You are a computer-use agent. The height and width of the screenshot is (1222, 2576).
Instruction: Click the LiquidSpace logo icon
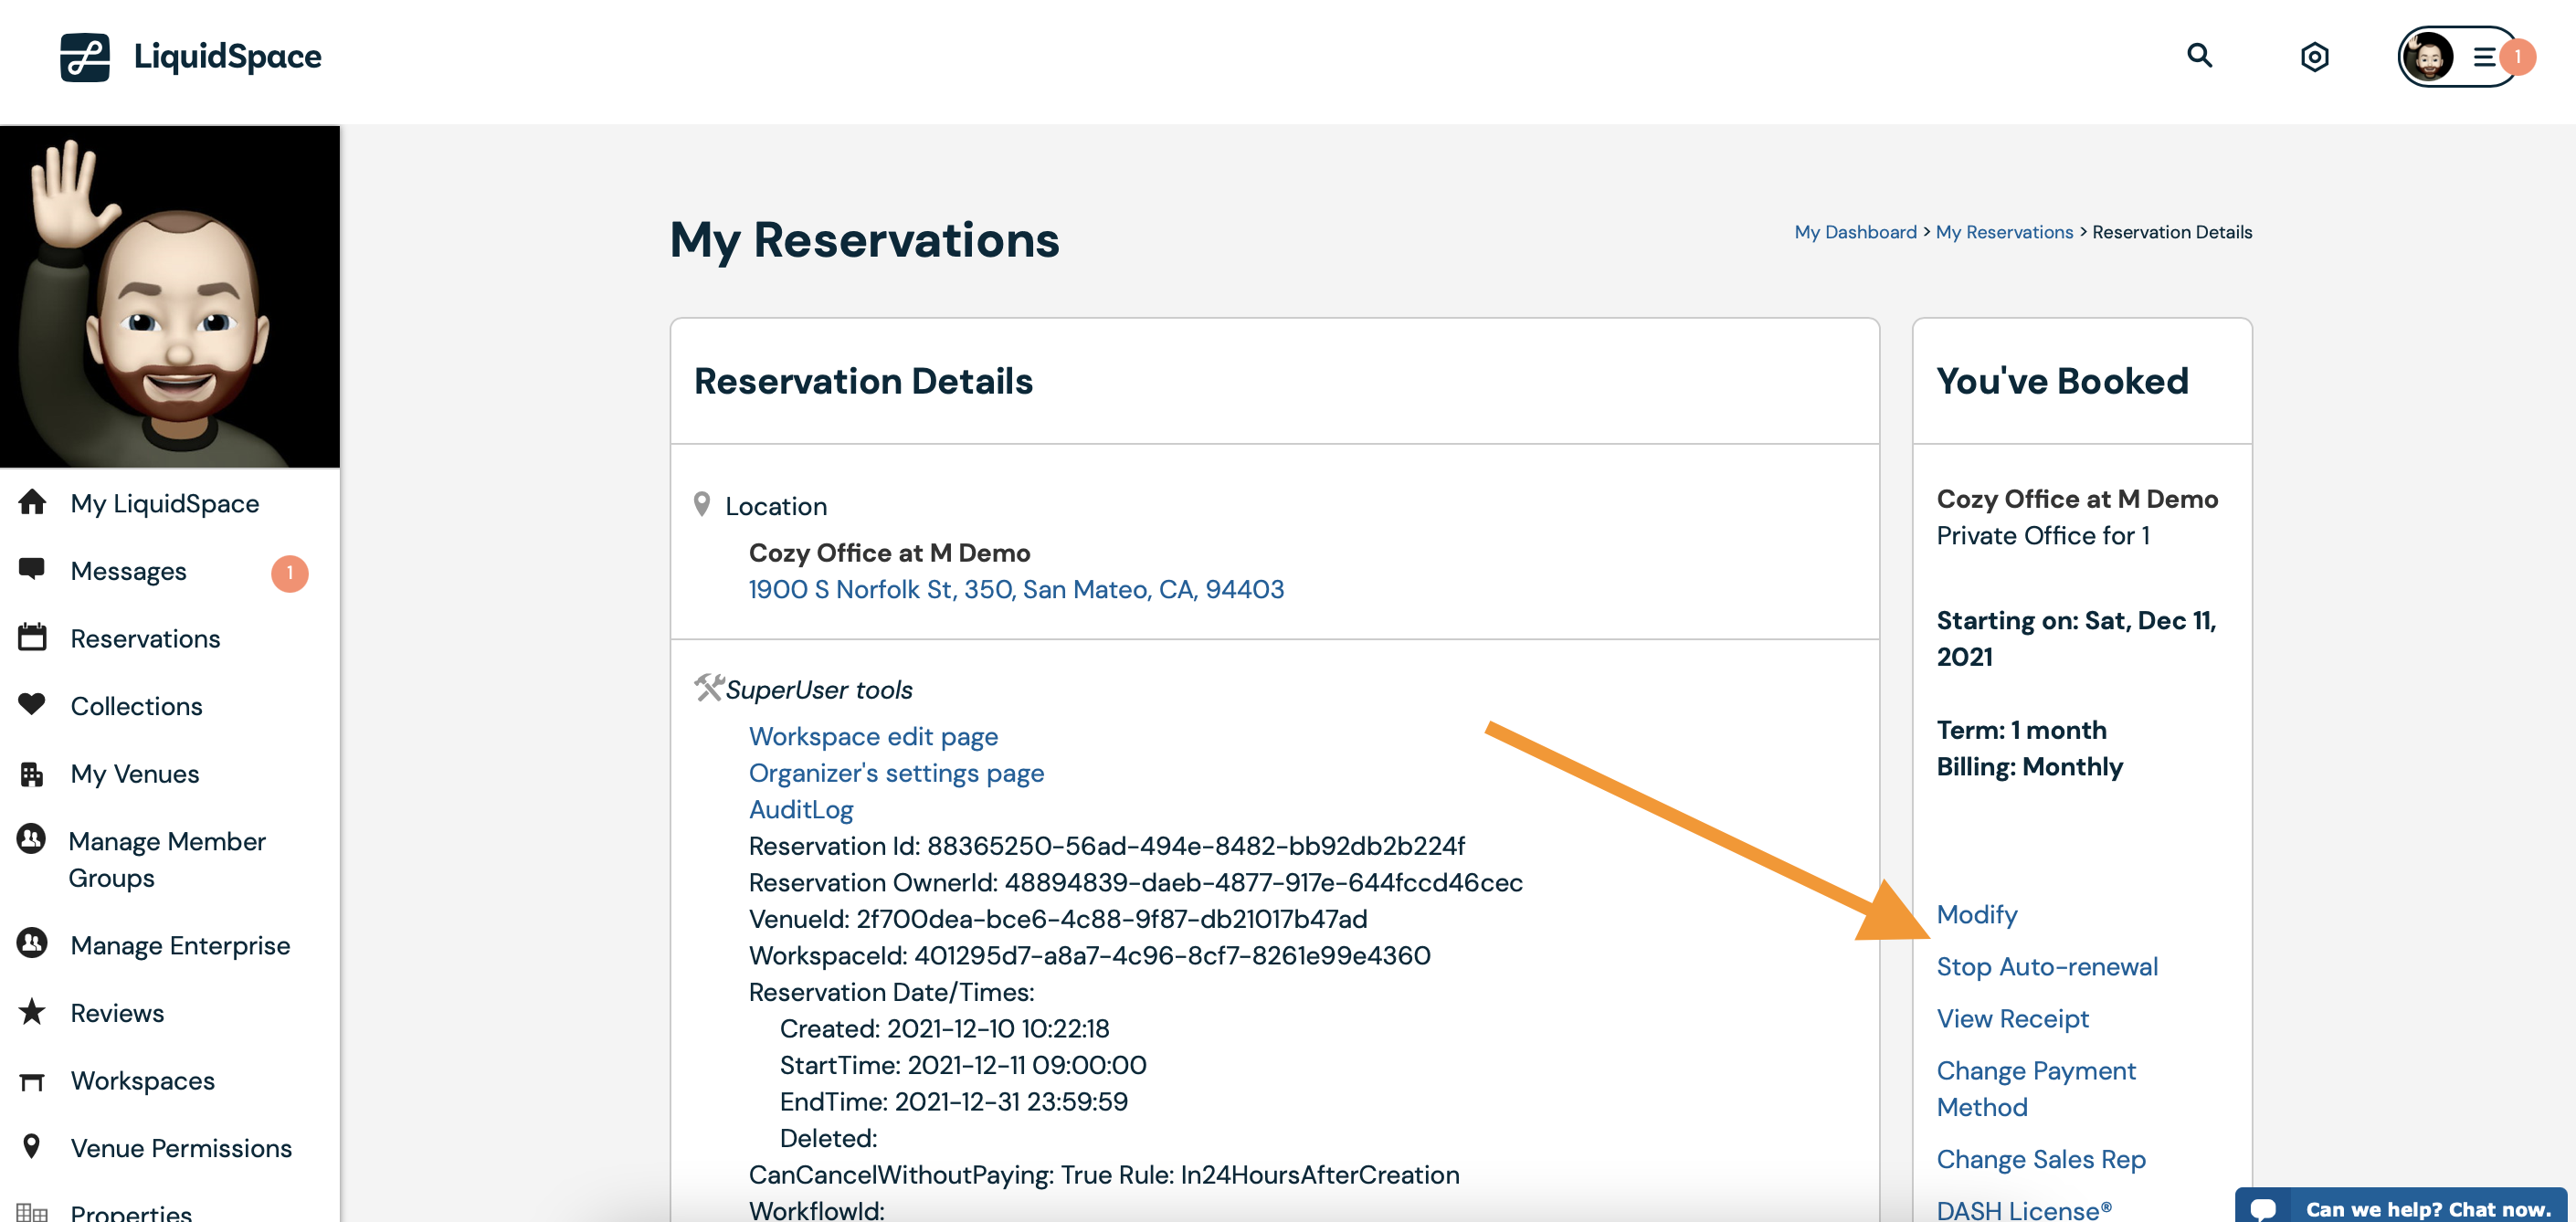85,57
